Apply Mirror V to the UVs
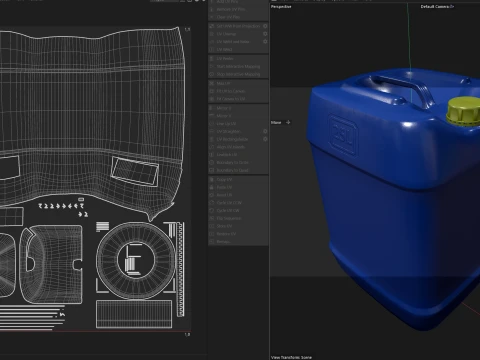Viewport: 480px width, 360px height. pyautogui.click(x=238, y=116)
